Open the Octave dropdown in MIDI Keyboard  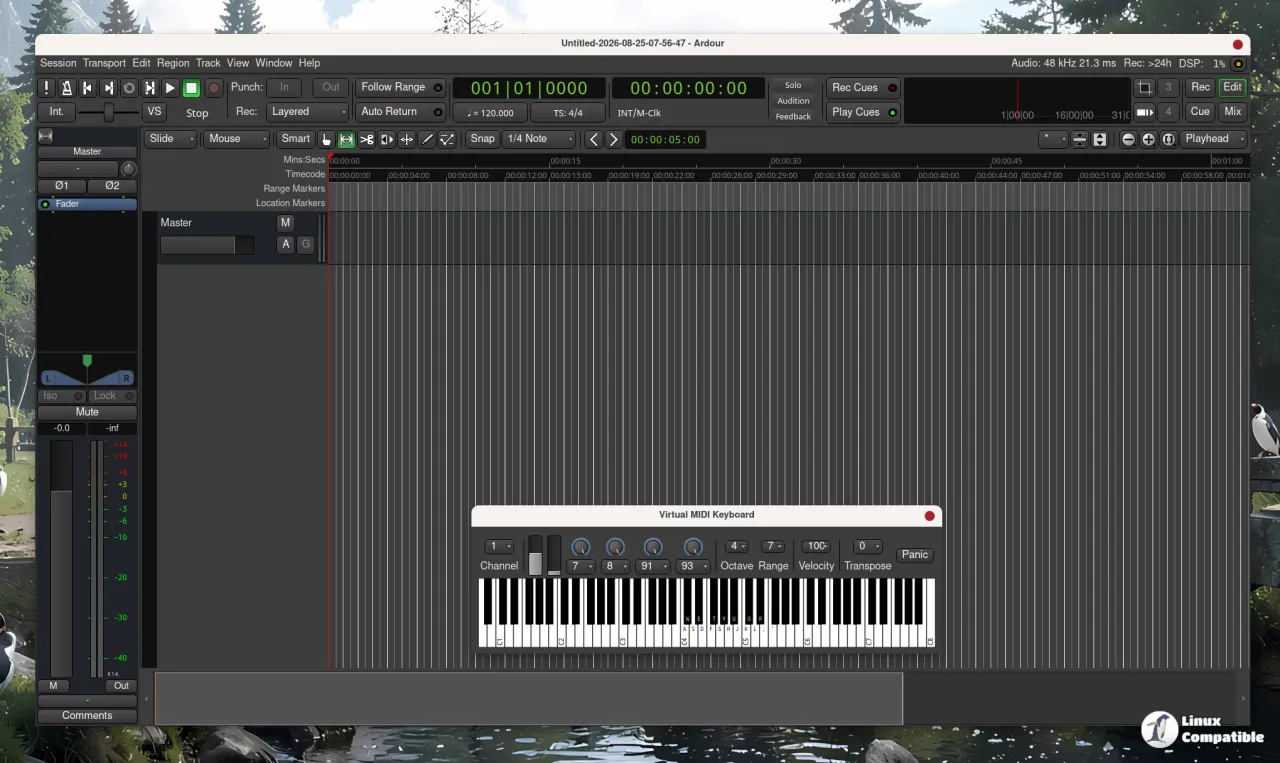[737, 546]
